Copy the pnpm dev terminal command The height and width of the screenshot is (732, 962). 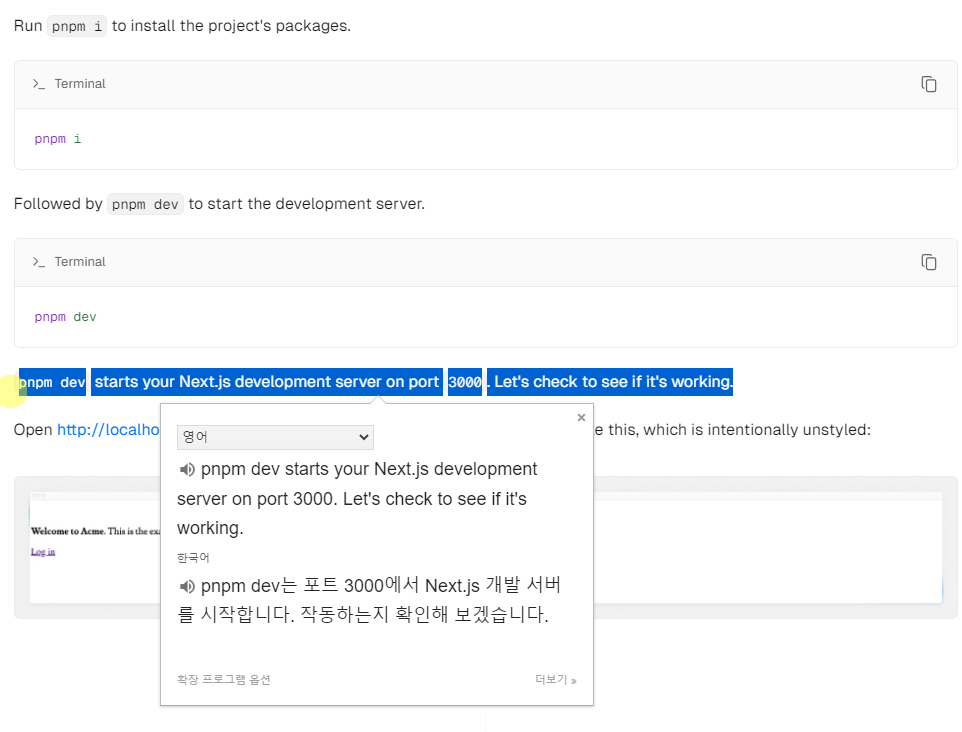(928, 262)
